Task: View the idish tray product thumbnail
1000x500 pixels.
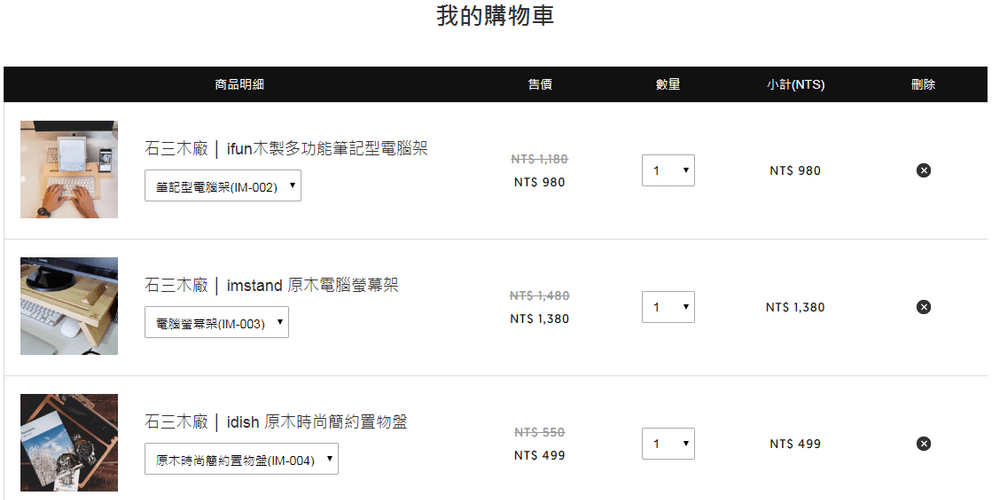Action: point(69,442)
